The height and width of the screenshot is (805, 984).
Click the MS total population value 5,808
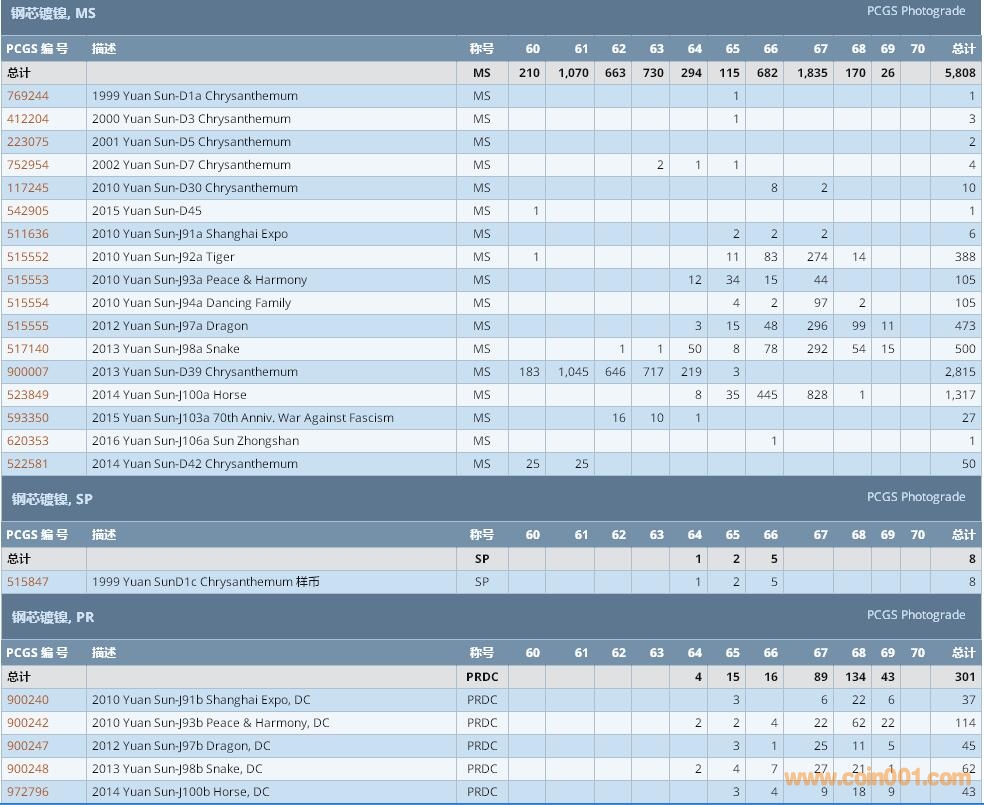coord(959,73)
